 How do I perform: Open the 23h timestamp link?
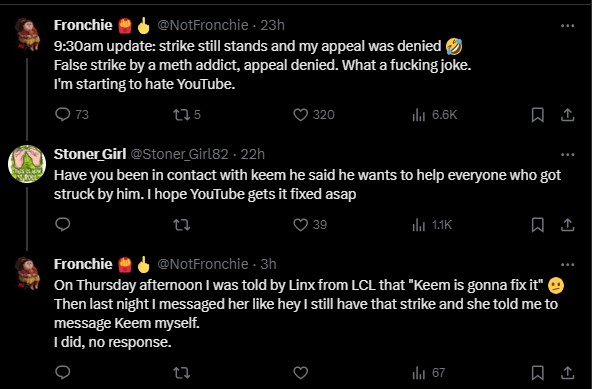(273, 25)
